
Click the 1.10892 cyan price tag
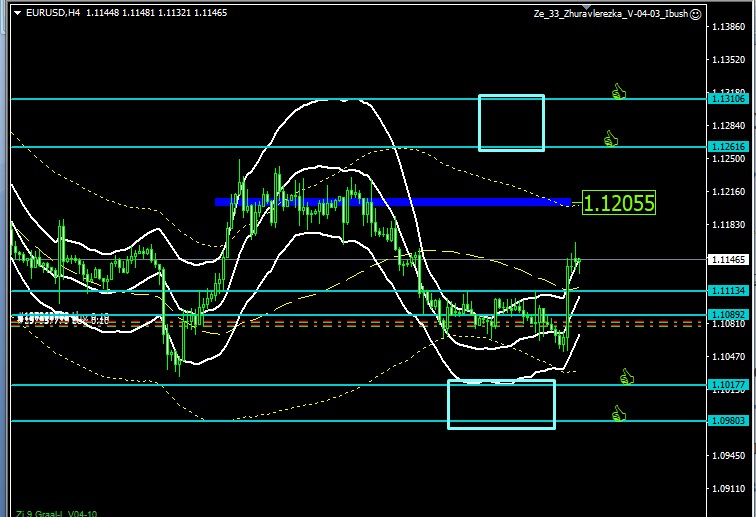[728, 314]
